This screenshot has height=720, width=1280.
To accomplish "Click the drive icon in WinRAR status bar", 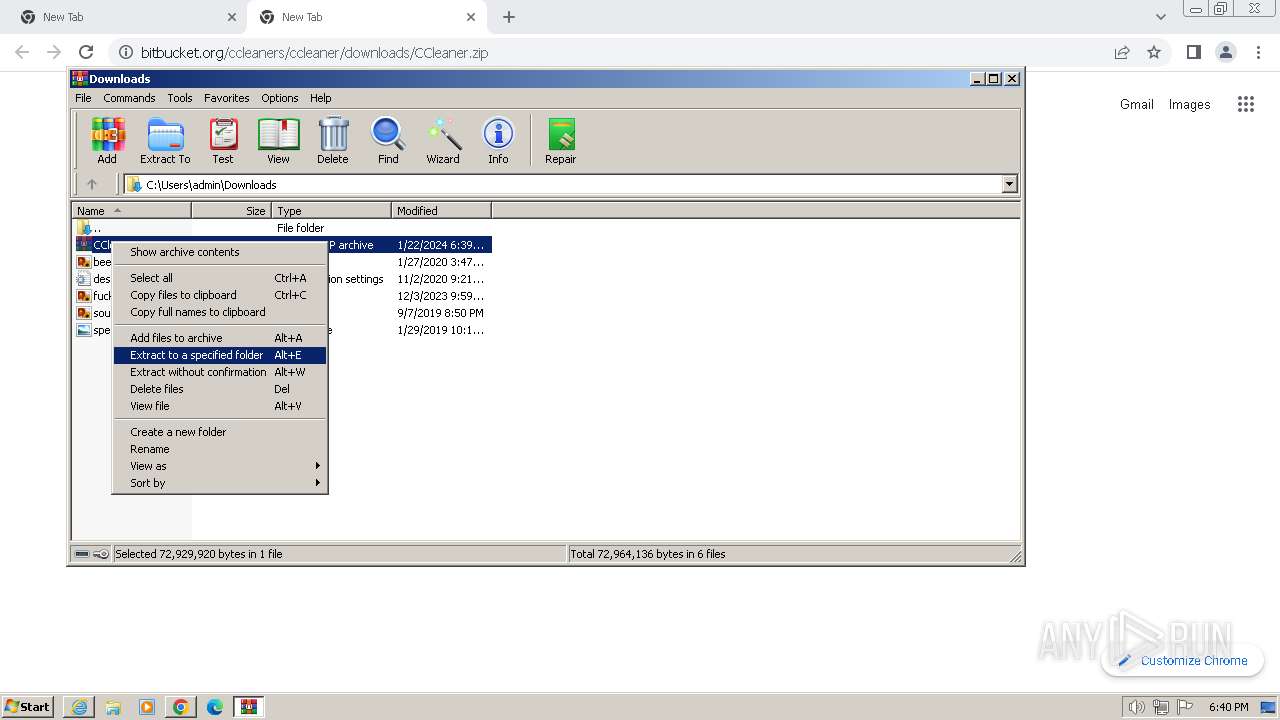I will pyautogui.click(x=82, y=554).
